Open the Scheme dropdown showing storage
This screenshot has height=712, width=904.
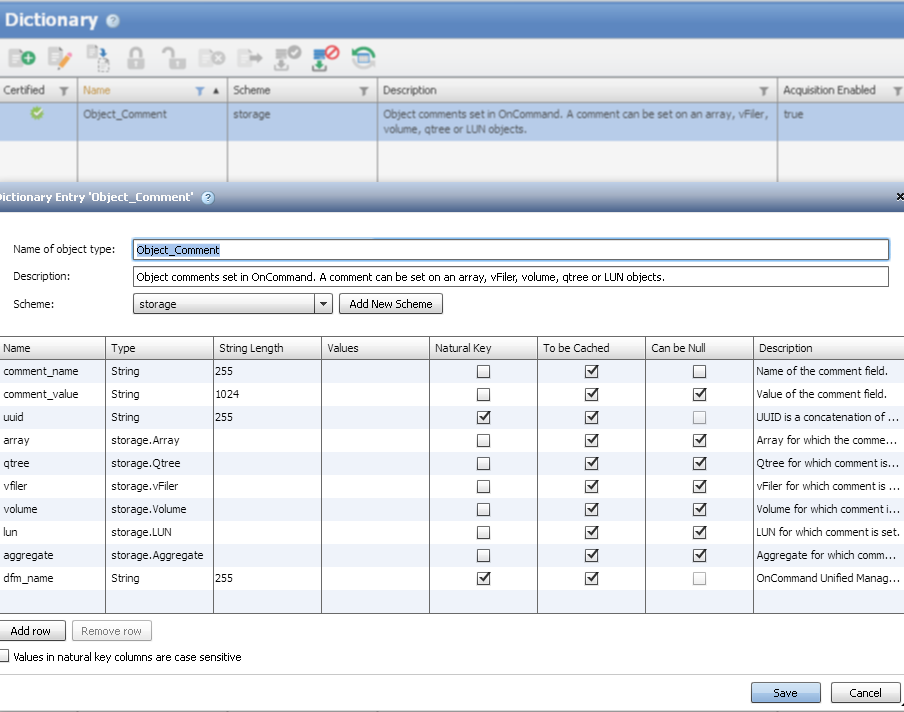coord(323,304)
